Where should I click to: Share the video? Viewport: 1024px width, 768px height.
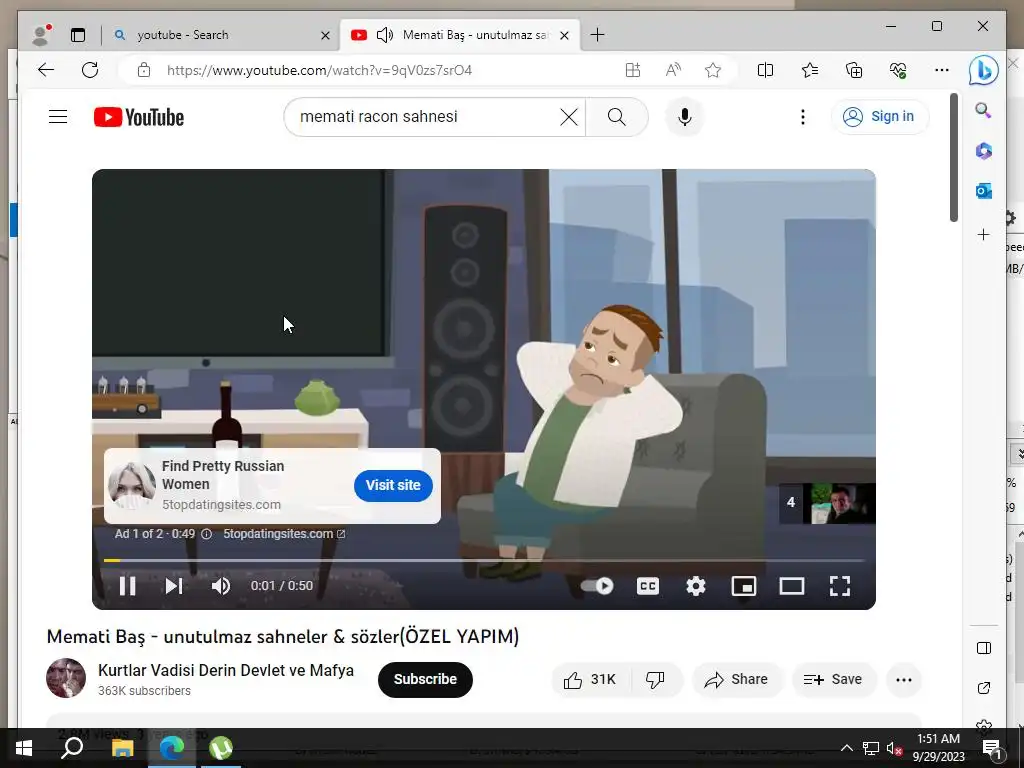[737, 680]
